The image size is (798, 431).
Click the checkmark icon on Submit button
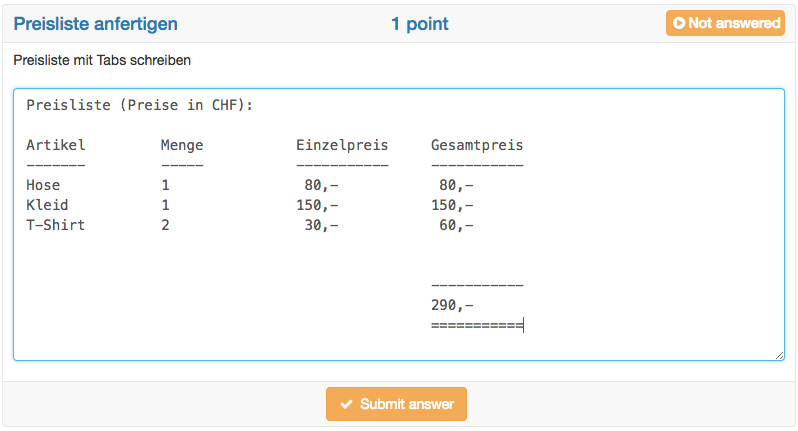coord(346,404)
